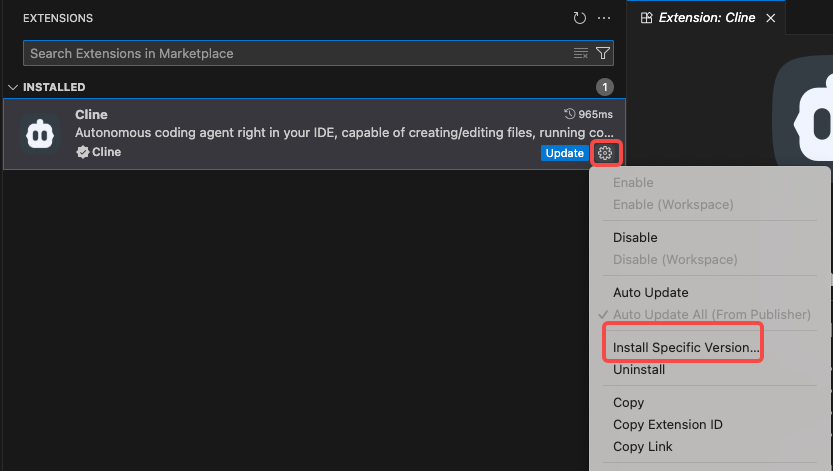Open the Extensions views and more actions ellipsis
The width and height of the screenshot is (833, 471).
coord(604,18)
